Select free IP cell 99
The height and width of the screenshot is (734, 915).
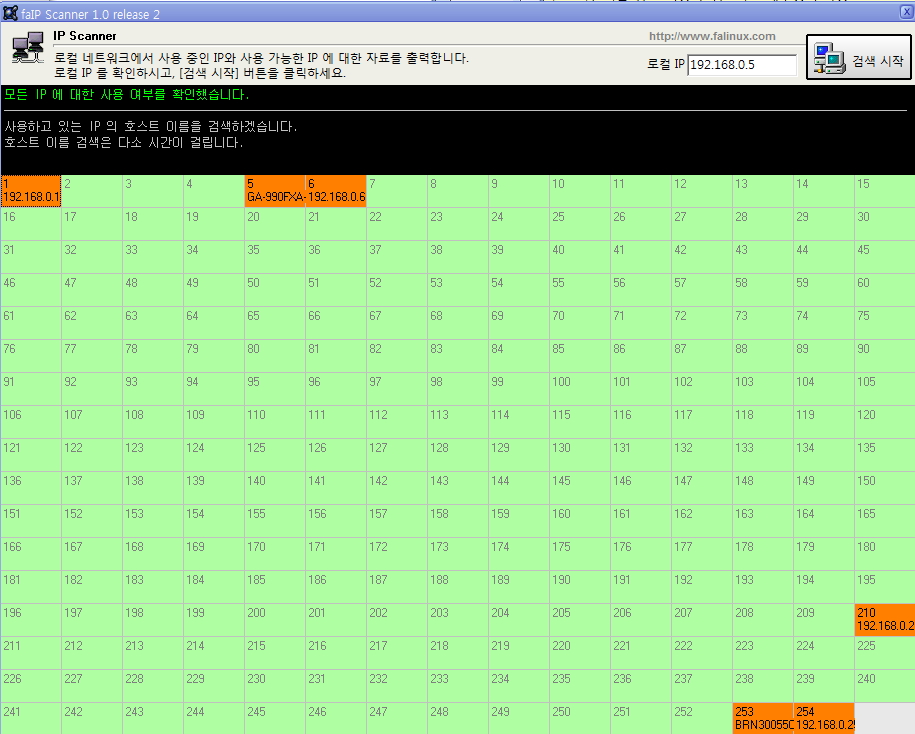coord(519,389)
